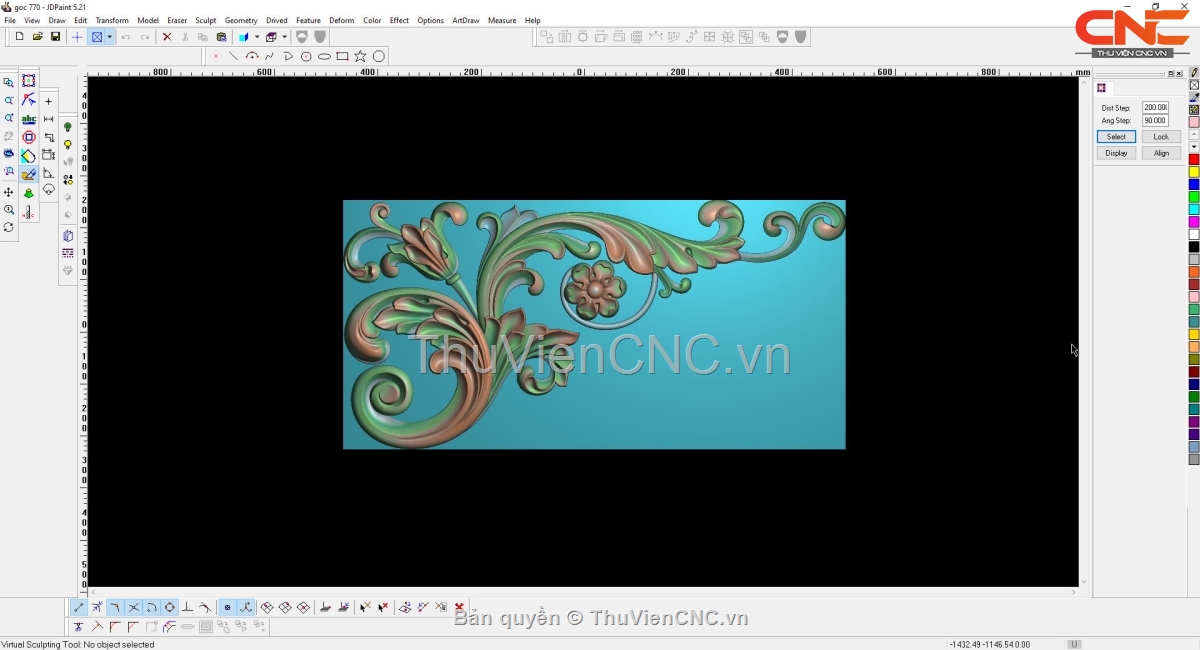Click the Save file icon
Screen dimensions: 1200x650
pyautogui.click(x=55, y=37)
